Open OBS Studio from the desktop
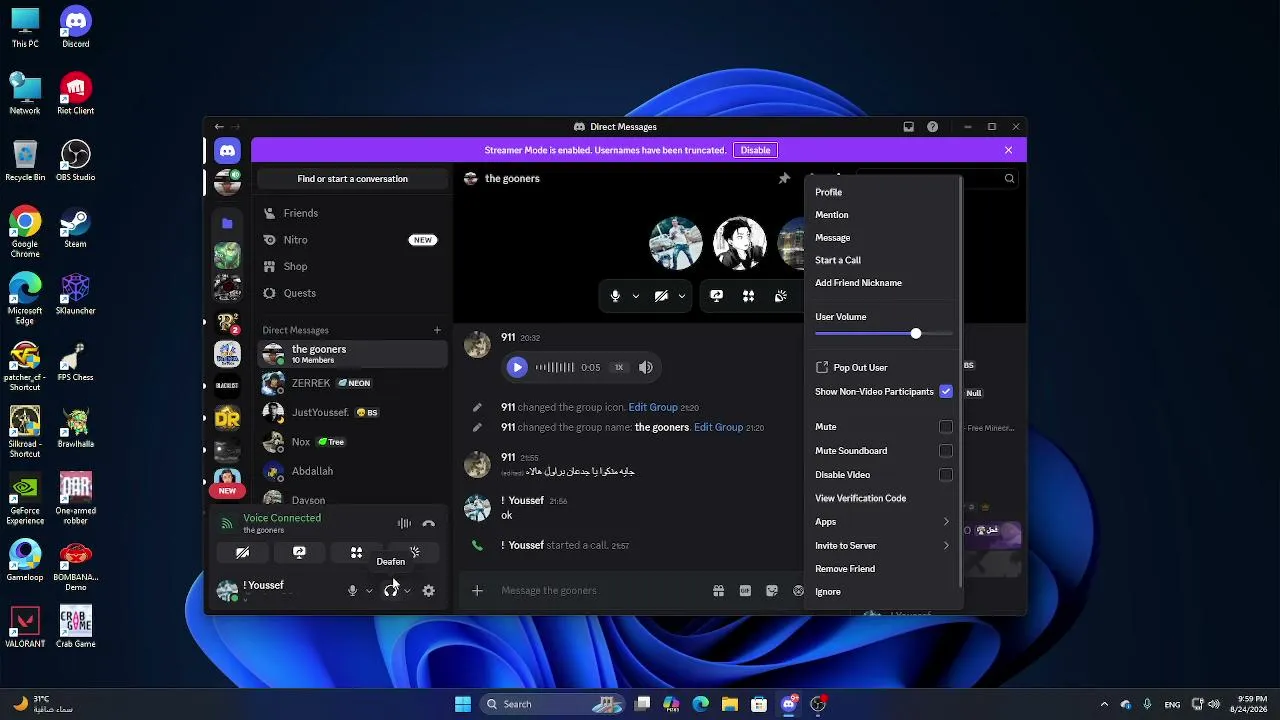 coord(75,160)
